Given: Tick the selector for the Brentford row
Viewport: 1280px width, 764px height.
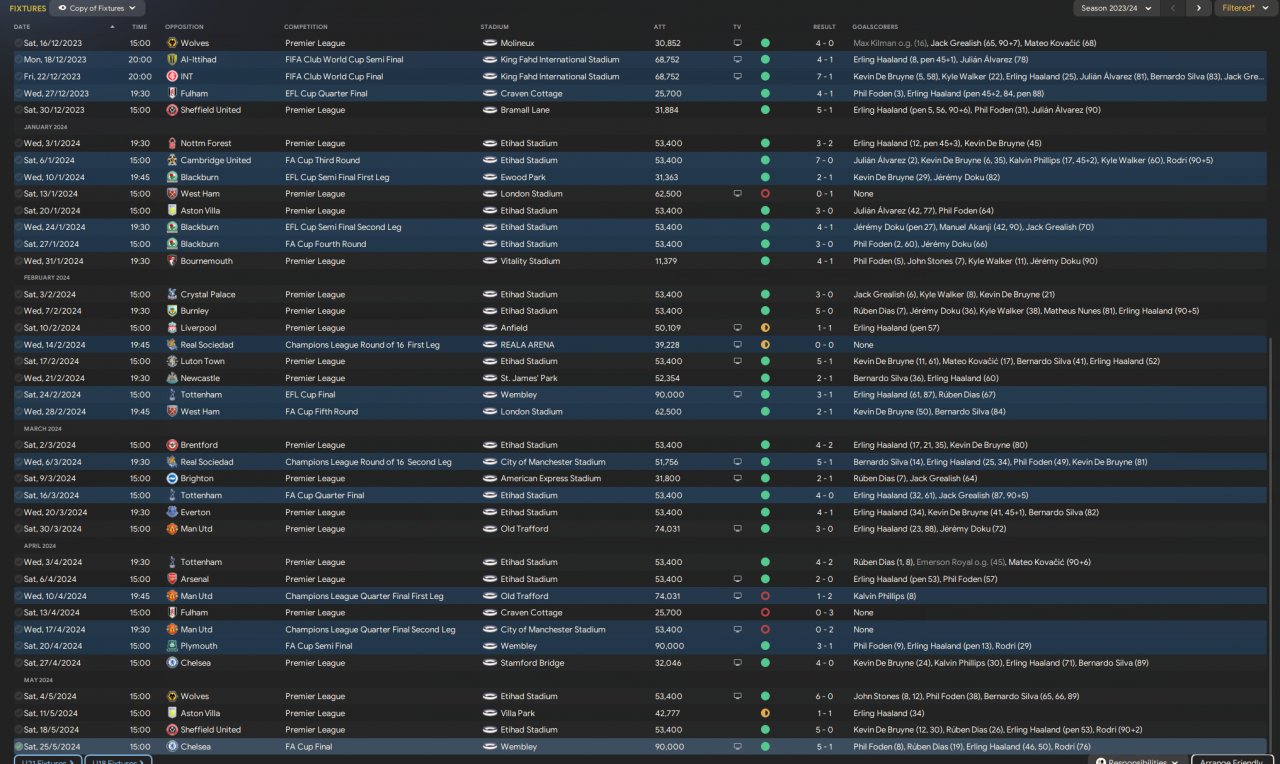Looking at the screenshot, I should pyautogui.click(x=18, y=445).
